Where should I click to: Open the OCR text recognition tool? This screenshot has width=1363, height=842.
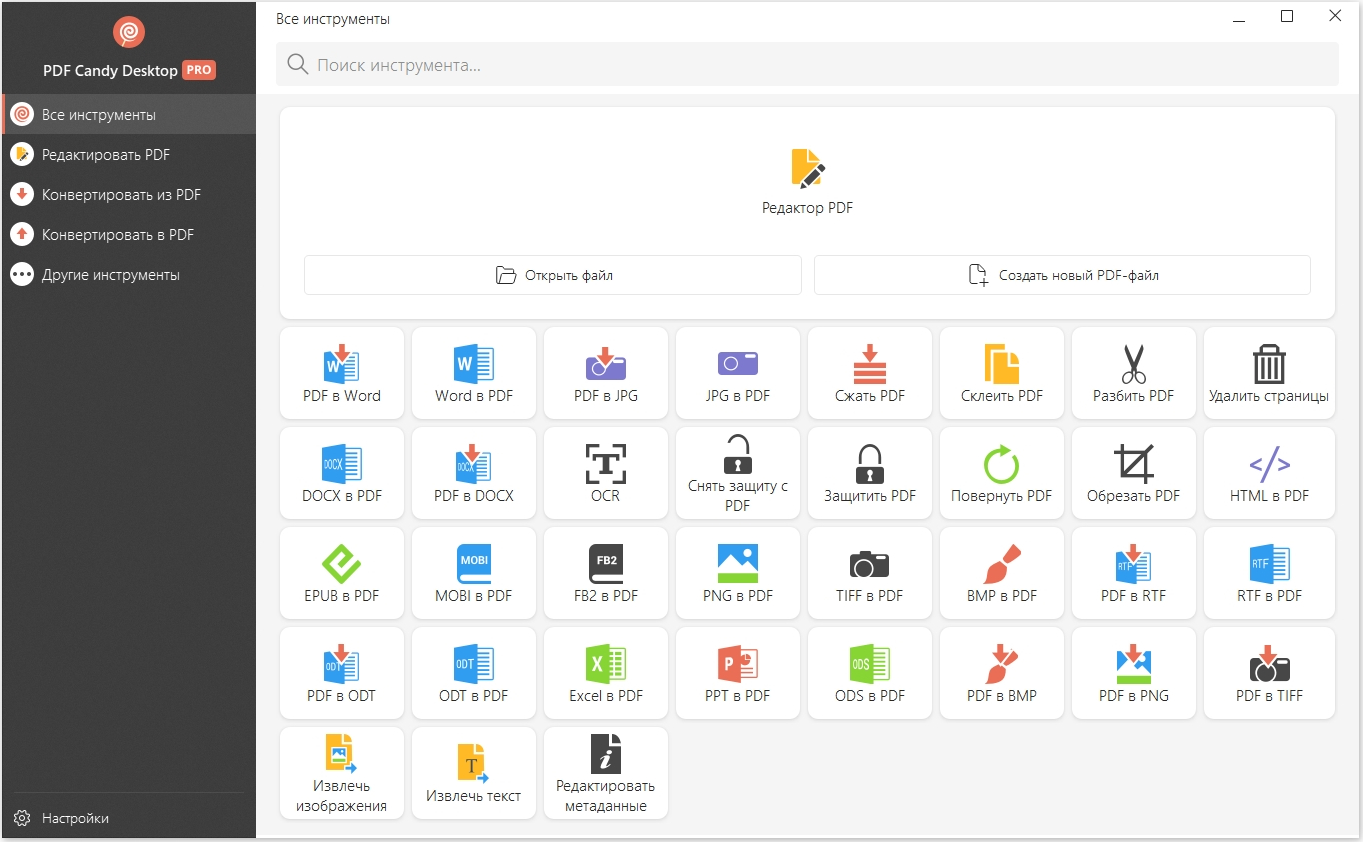tap(605, 472)
